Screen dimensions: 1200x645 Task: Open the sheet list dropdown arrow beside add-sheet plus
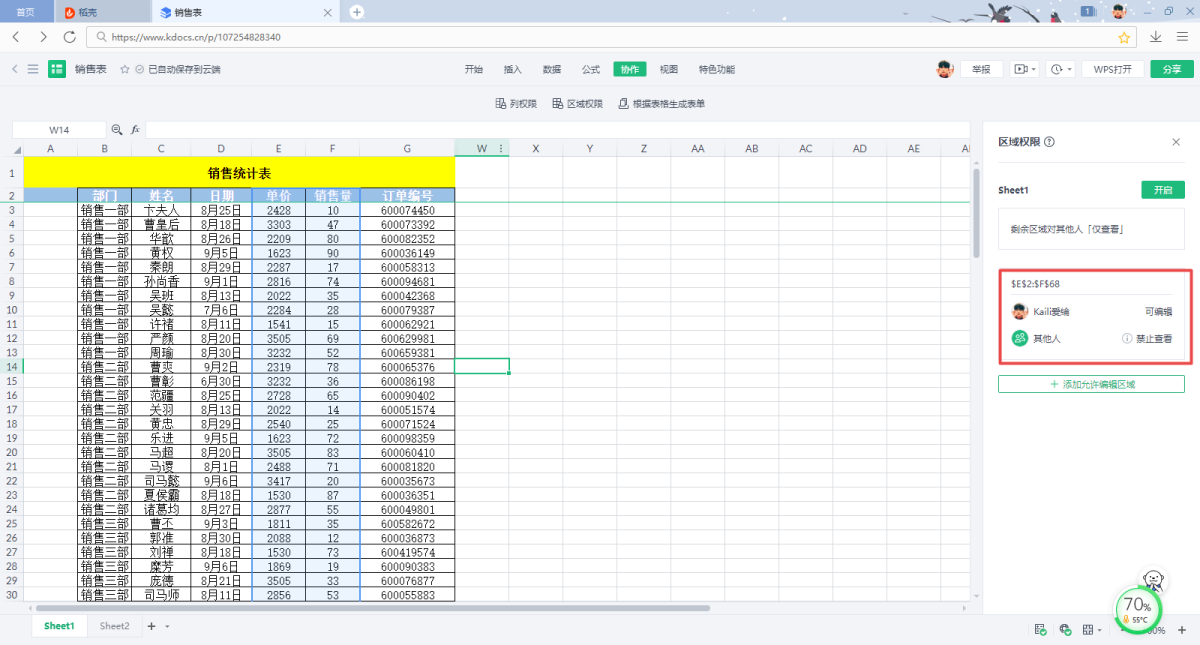167,626
